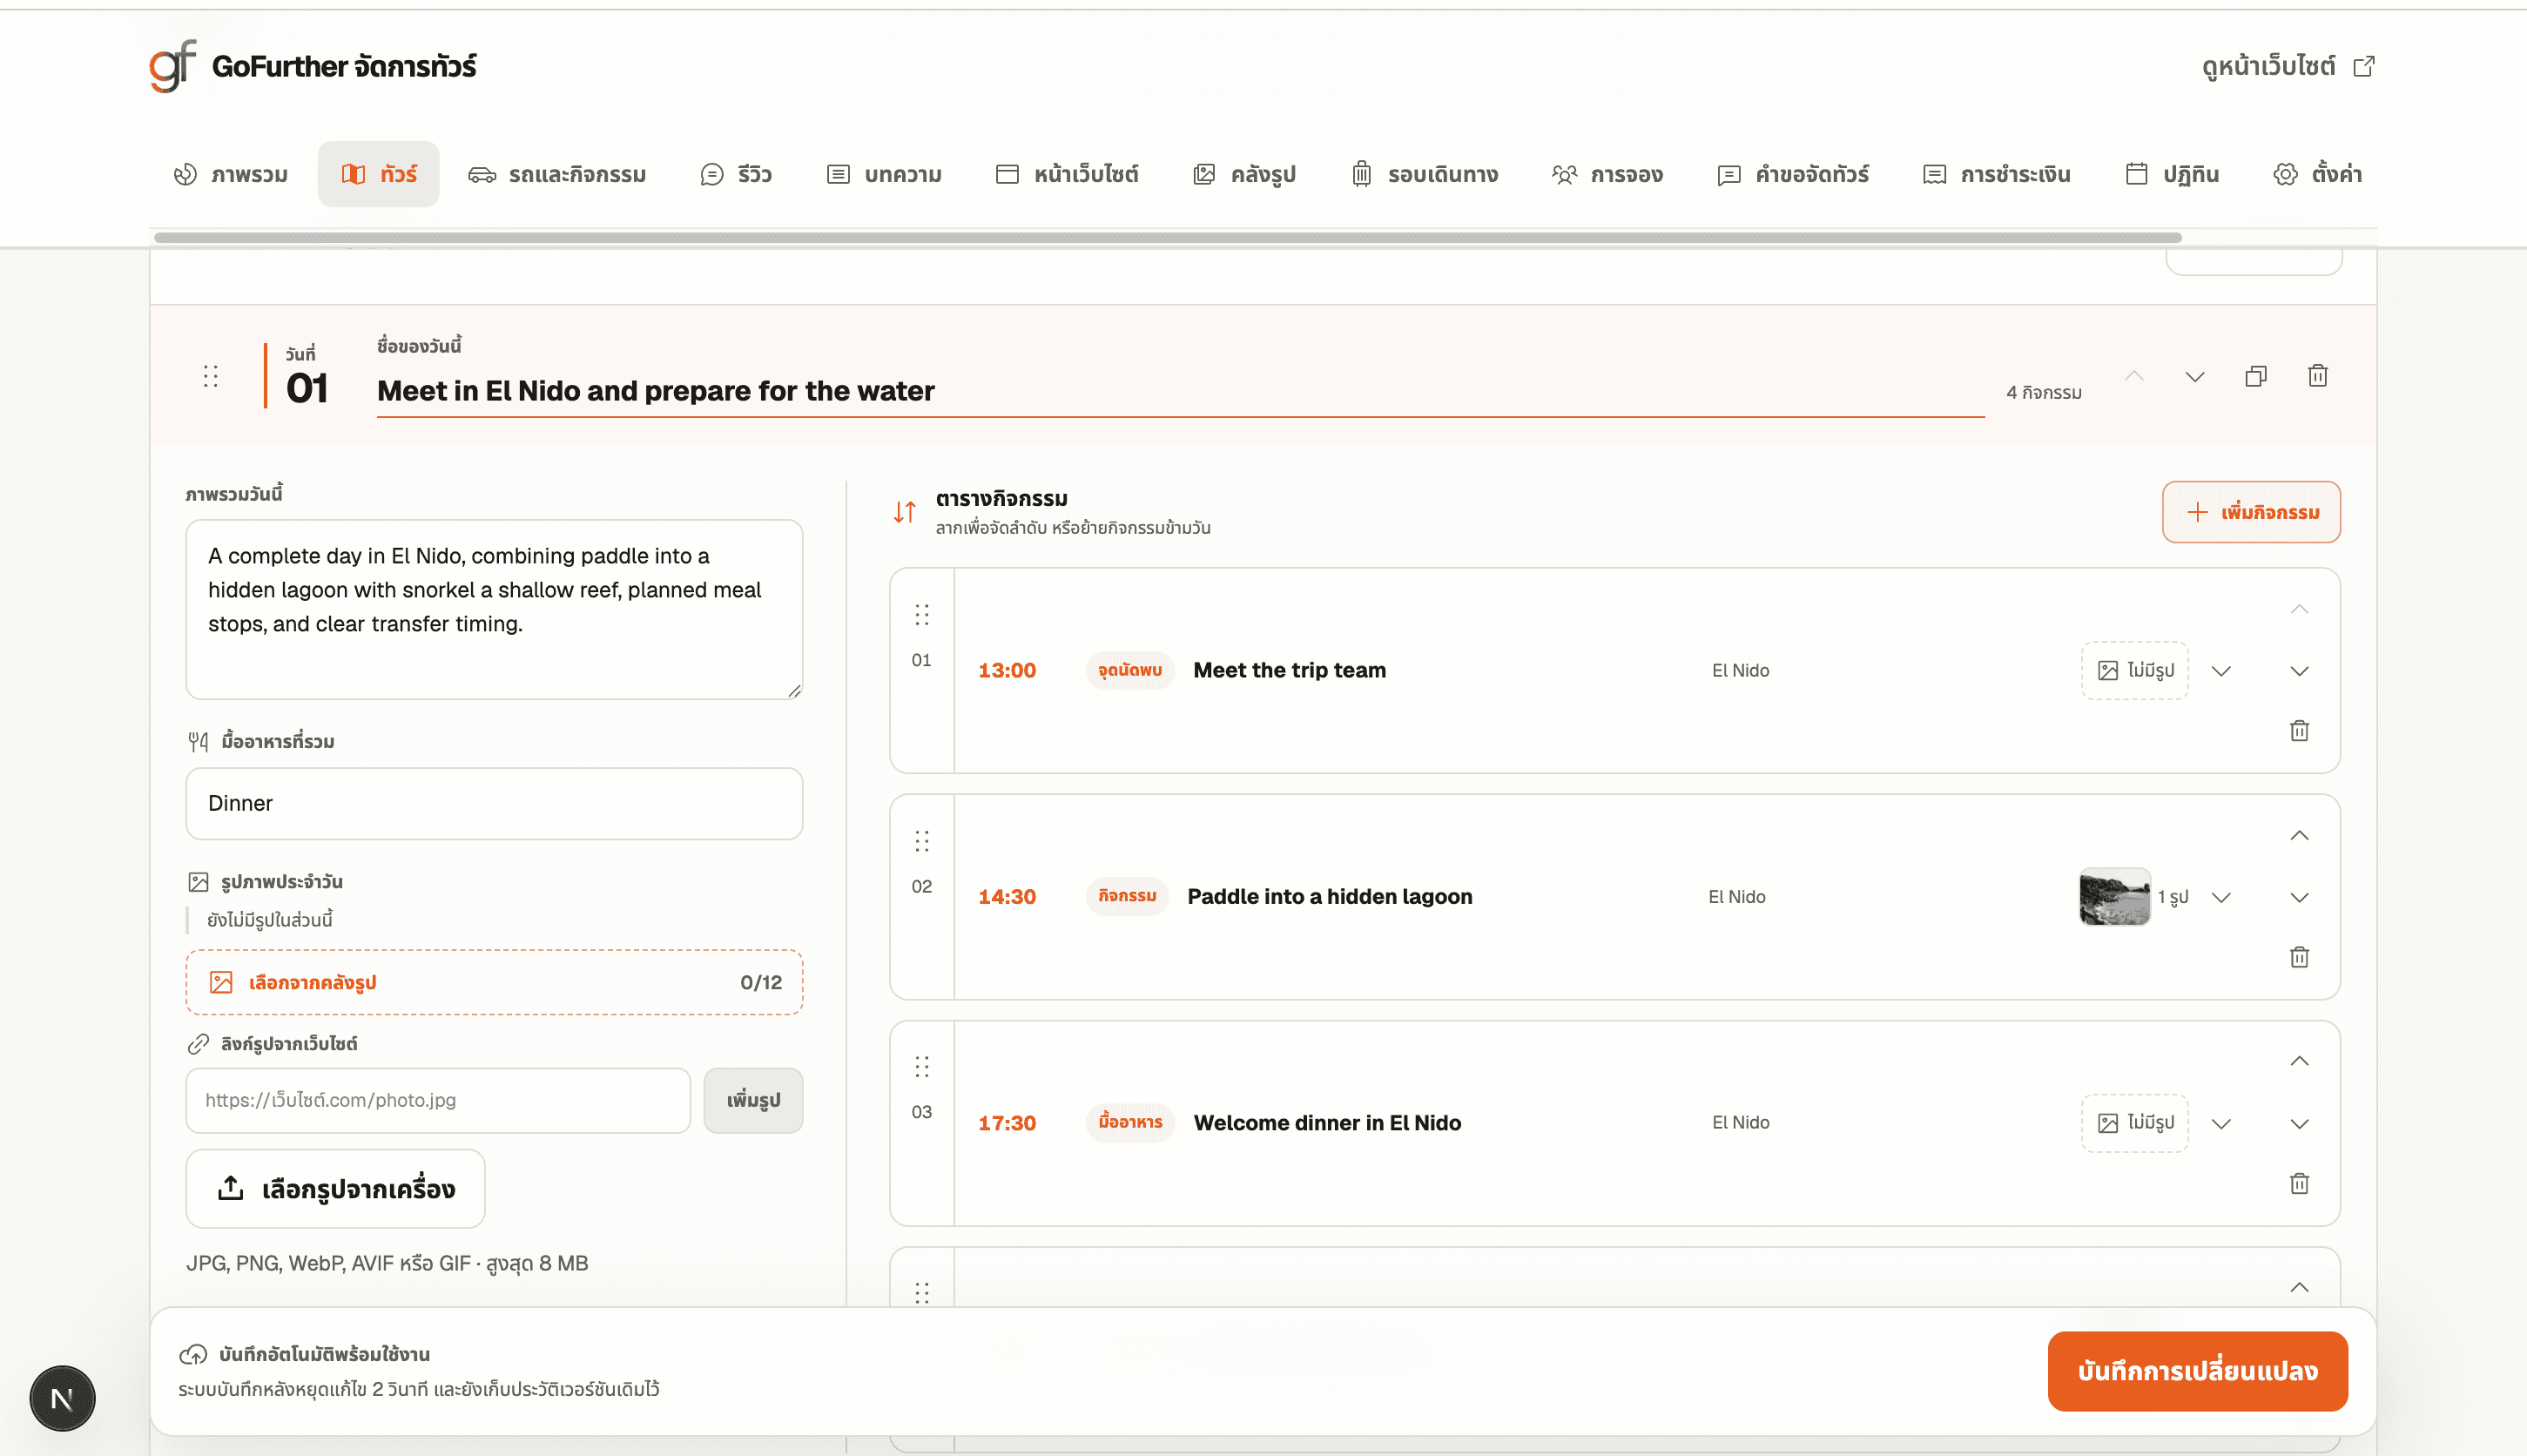This screenshot has height=1456, width=2527.
Task: Click the GoFurther gf logo
Action: click(172, 66)
